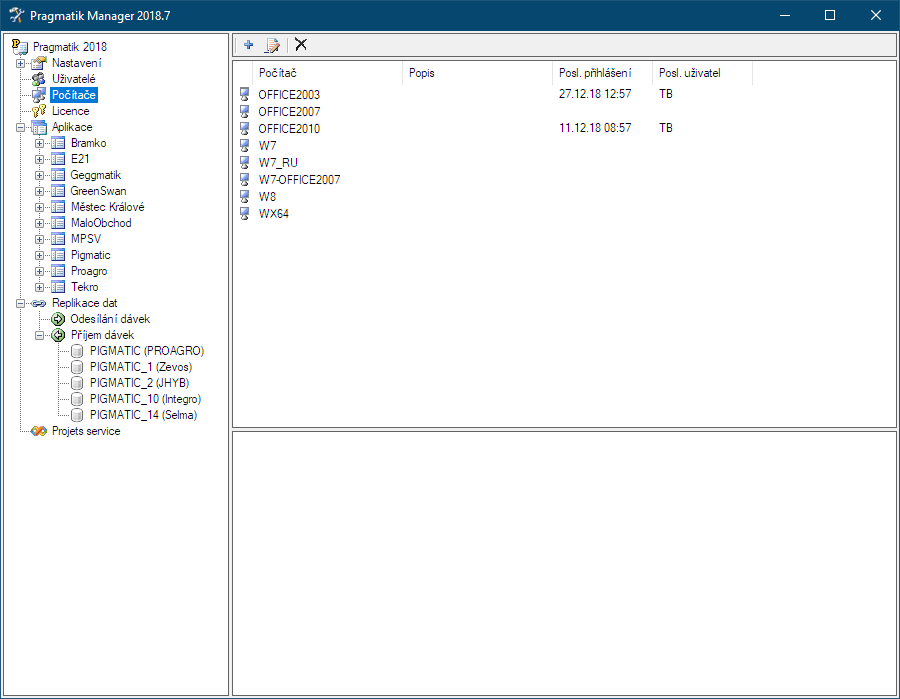Image resolution: width=900 pixels, height=699 pixels.
Task: Click the Replikace dat chain icon
Action: pos(38,303)
